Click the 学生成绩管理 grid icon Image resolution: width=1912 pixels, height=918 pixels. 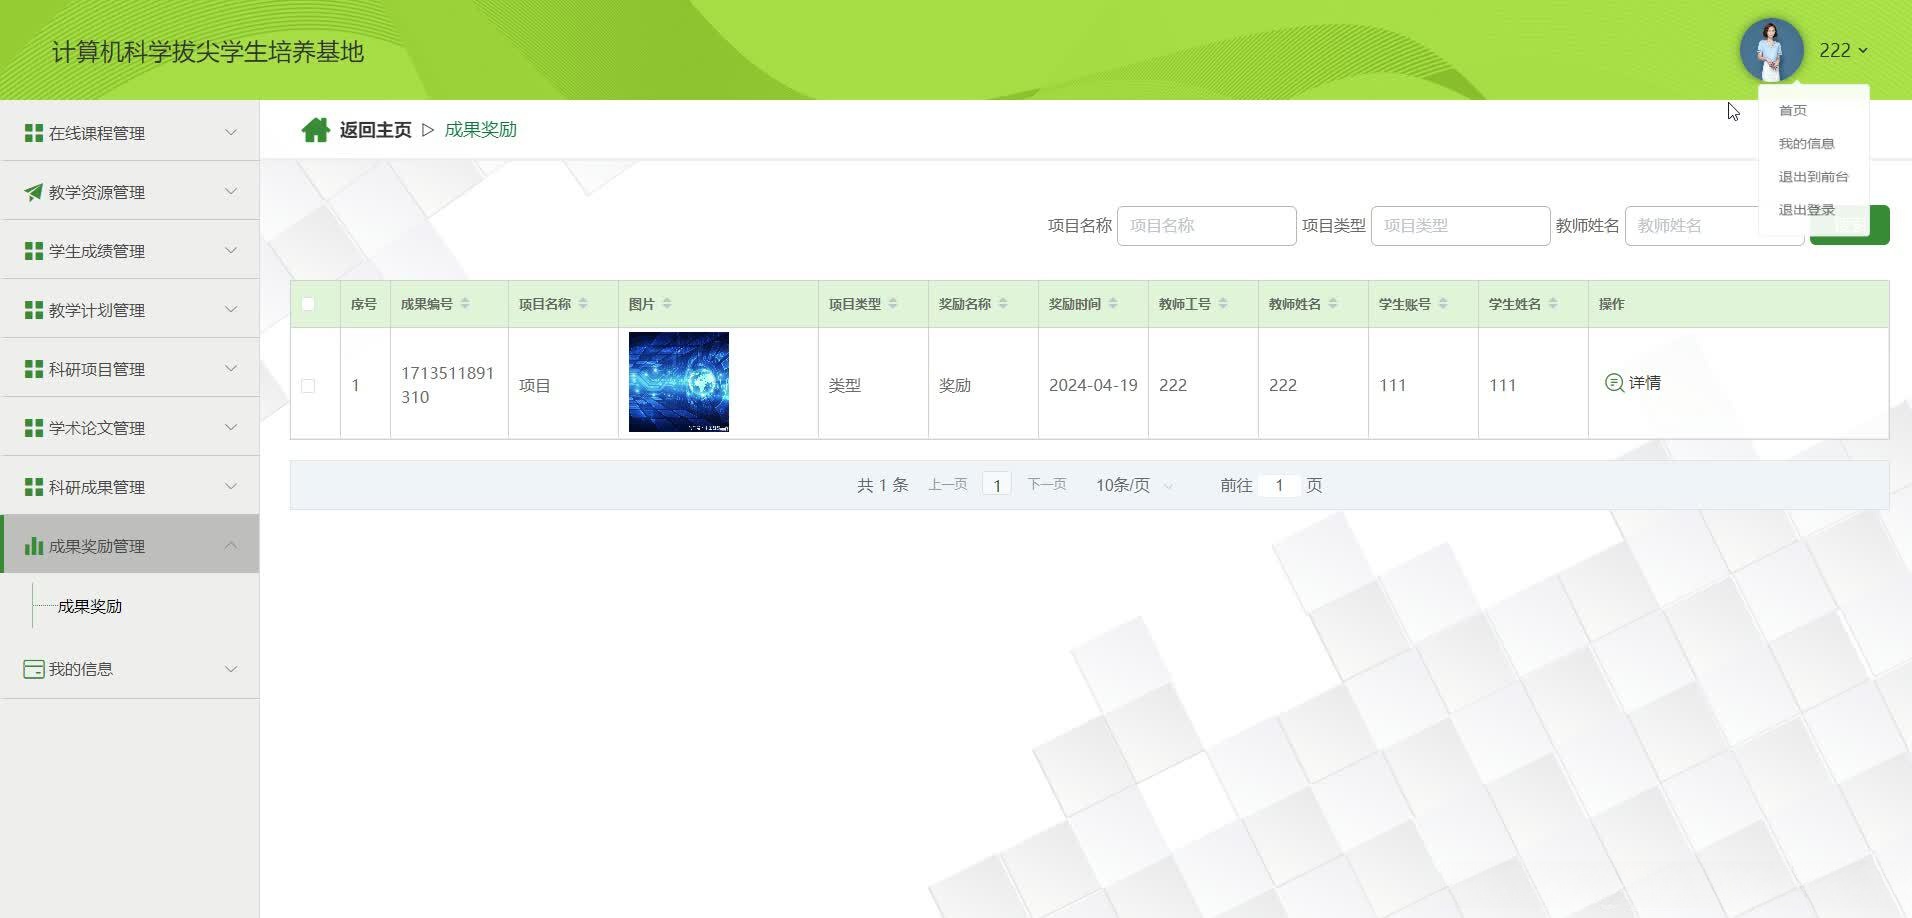coord(34,251)
